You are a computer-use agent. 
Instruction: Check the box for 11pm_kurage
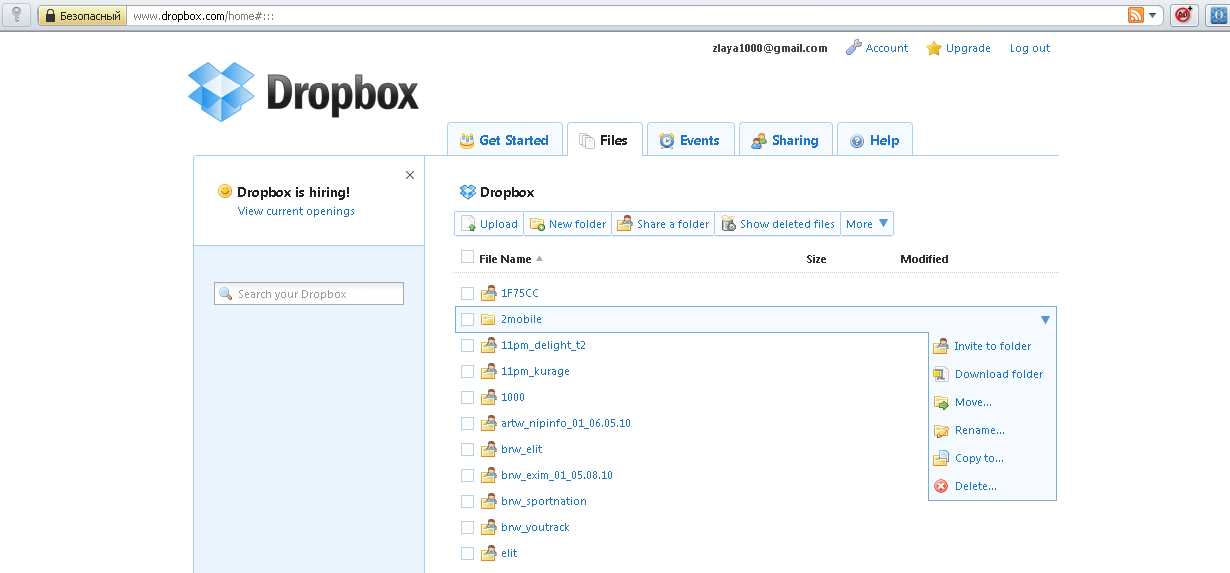point(467,371)
